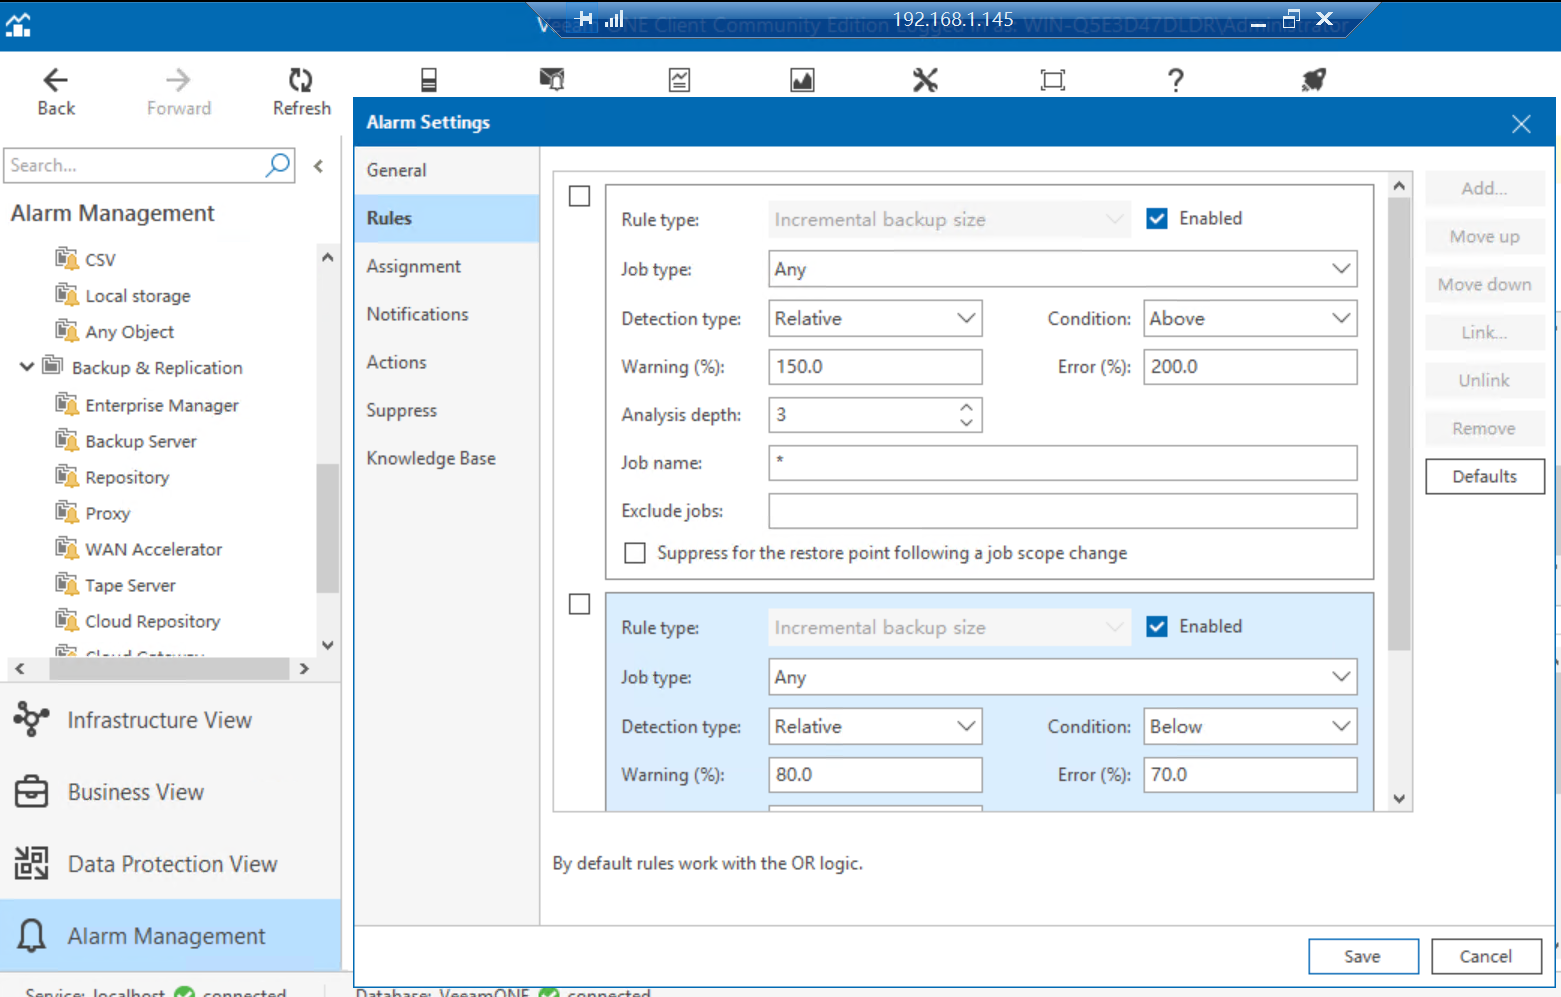Click the Cloud Repository alarm icon

coord(67,620)
